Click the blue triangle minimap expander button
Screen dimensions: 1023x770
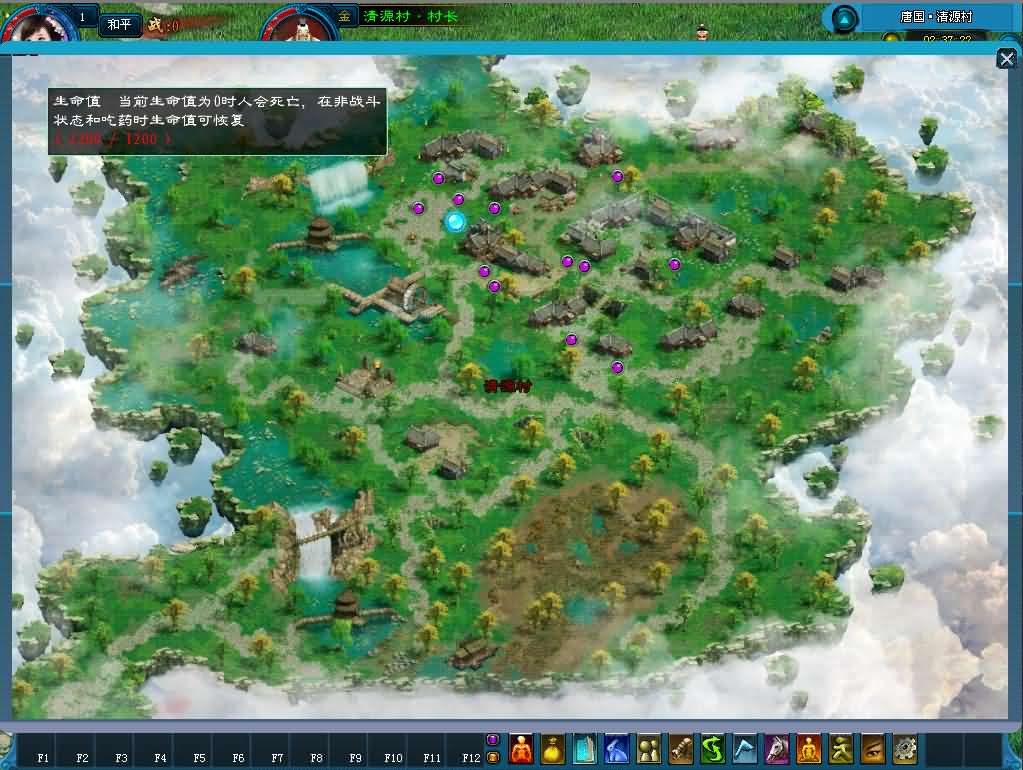[844, 19]
